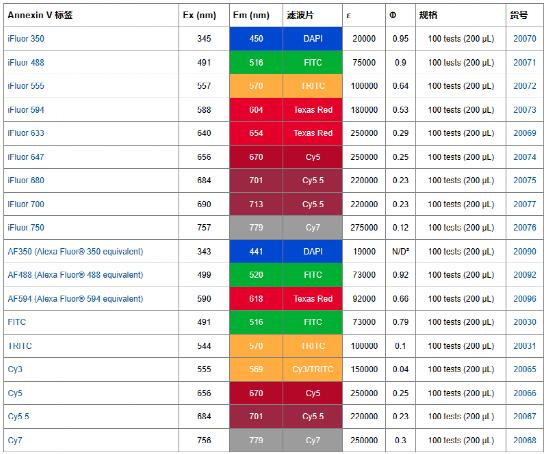Open the iFluor 647 product link
Viewport: 548px width, 454px height.
click(x=26, y=157)
